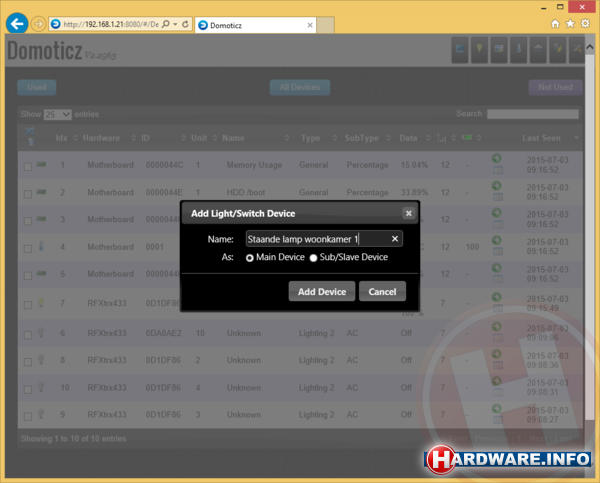The image size is (600, 483).
Task: Open log icon on Idx 5 row
Action: click(x=498, y=279)
